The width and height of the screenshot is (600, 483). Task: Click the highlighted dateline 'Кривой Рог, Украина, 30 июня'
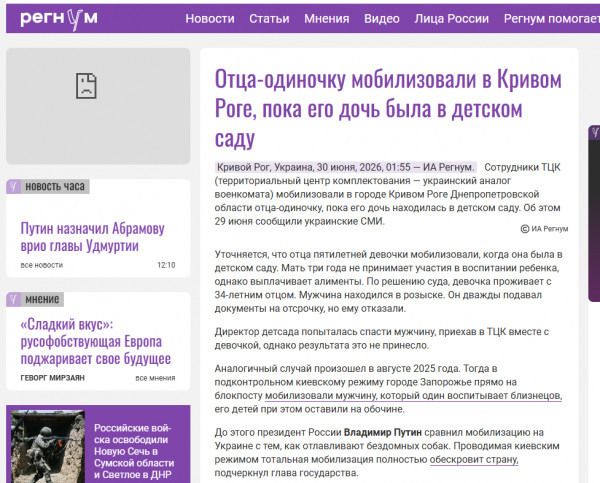click(x=345, y=167)
